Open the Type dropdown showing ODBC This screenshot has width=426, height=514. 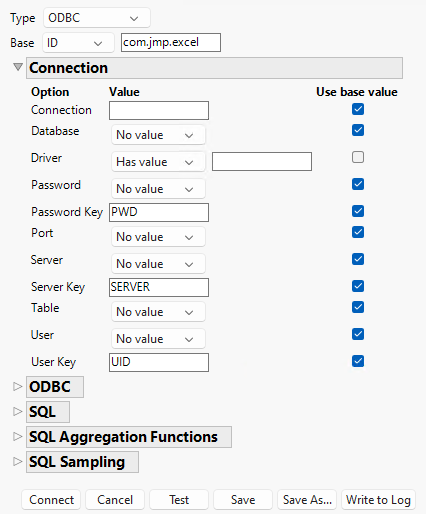click(97, 18)
